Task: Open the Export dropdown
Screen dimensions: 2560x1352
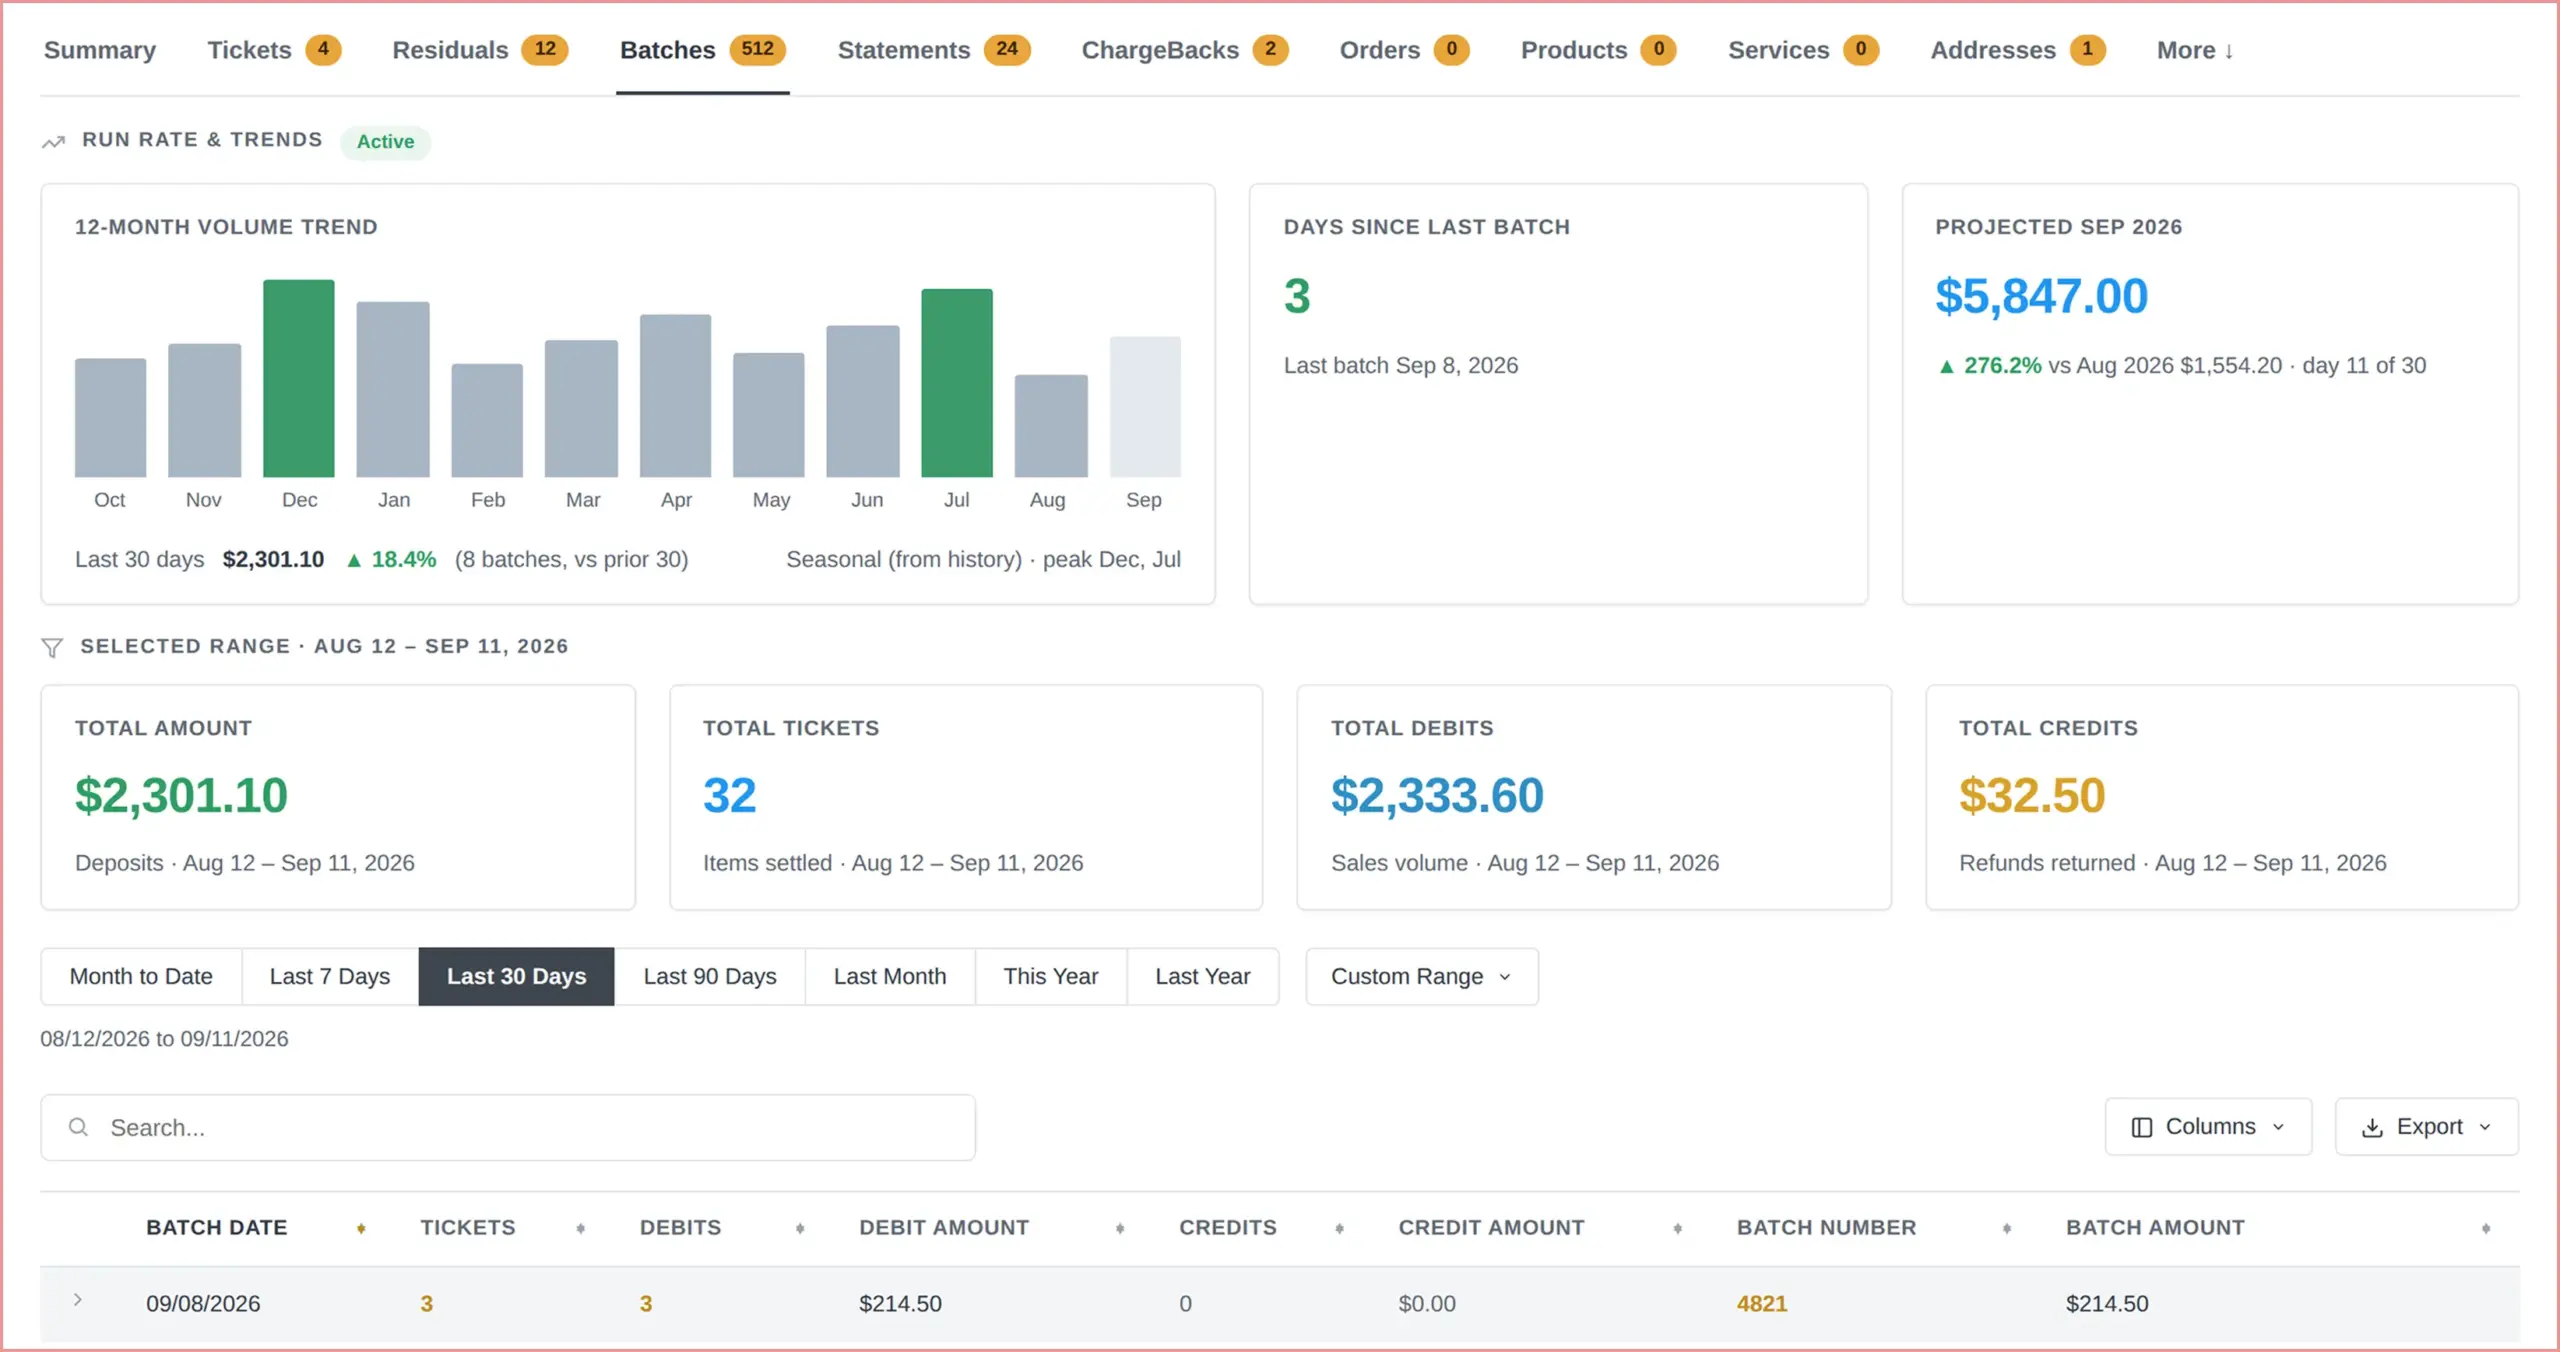Action: 2427,1126
